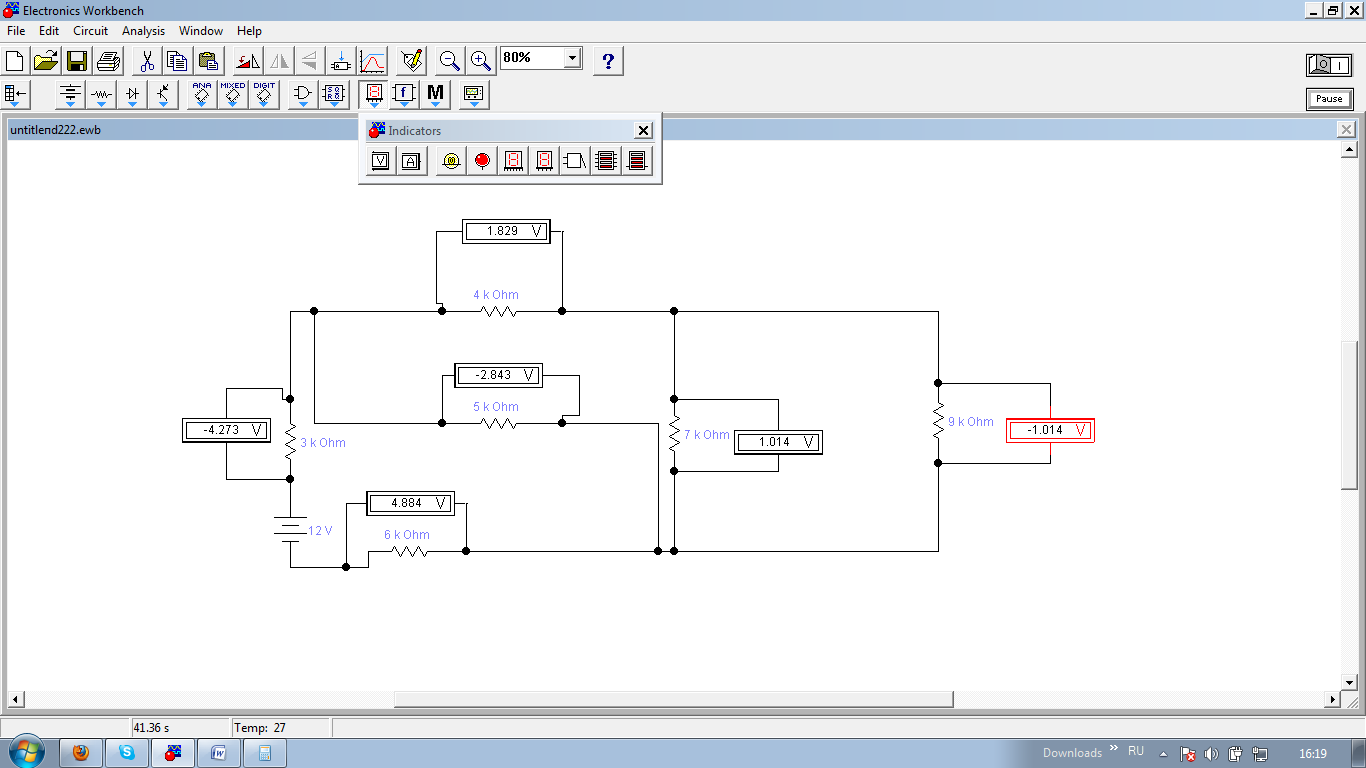Screen dimensions: 1366x768
Task: Expand the Logic Gates bin
Action: coord(303,95)
